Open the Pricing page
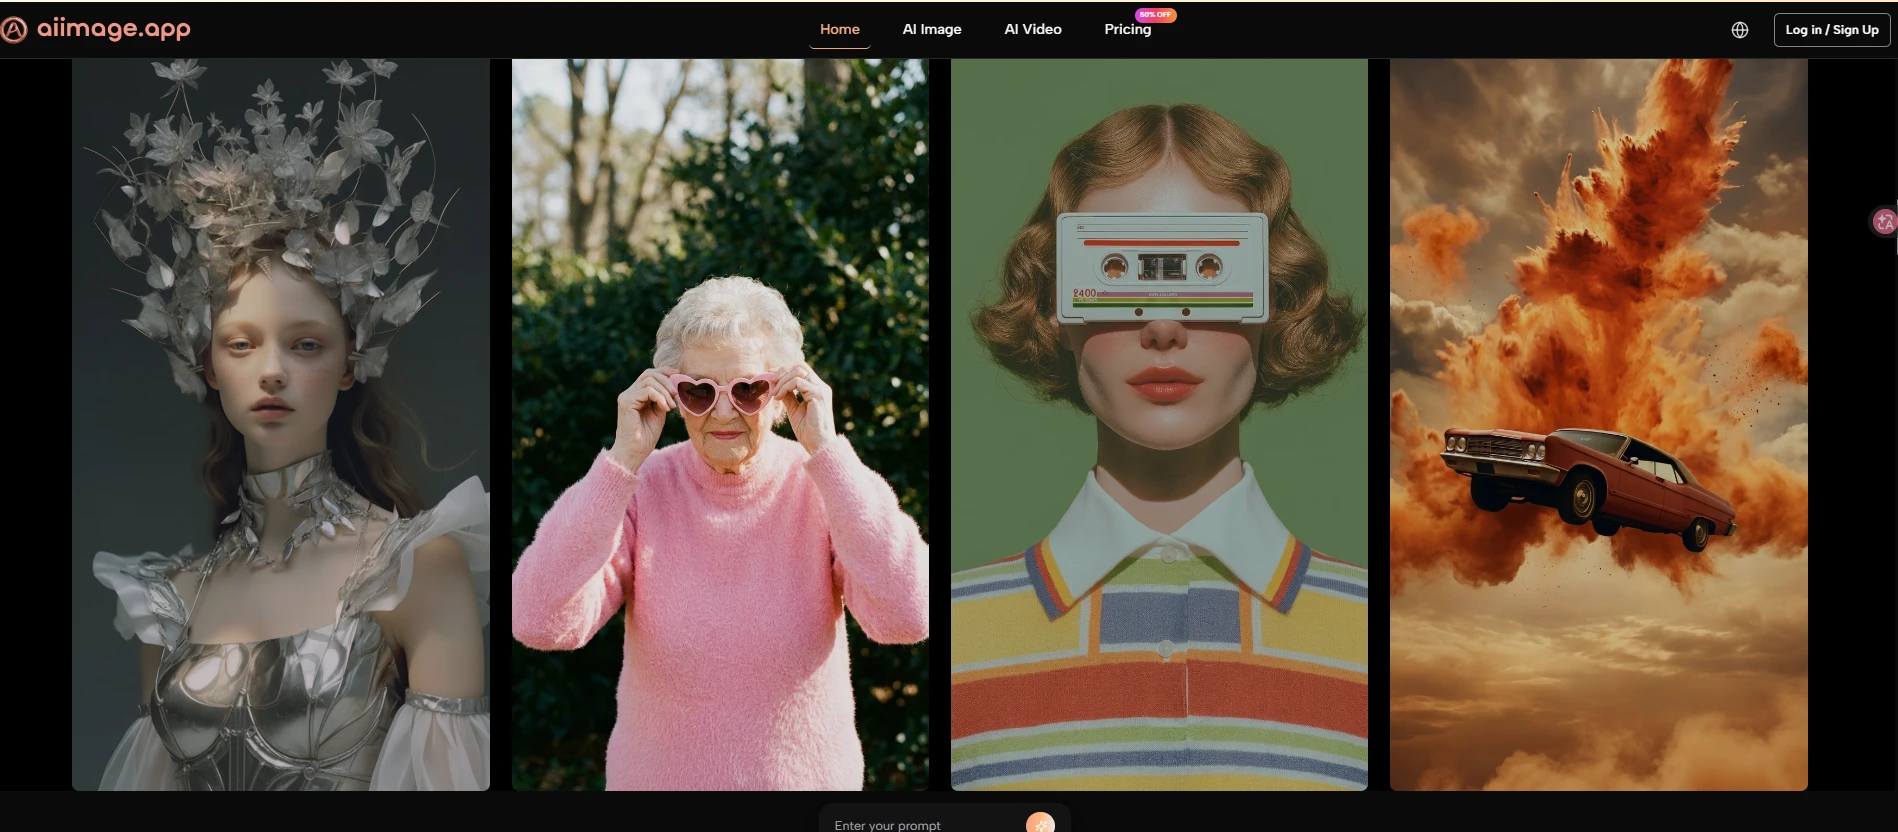The image size is (1898, 832). click(1127, 30)
